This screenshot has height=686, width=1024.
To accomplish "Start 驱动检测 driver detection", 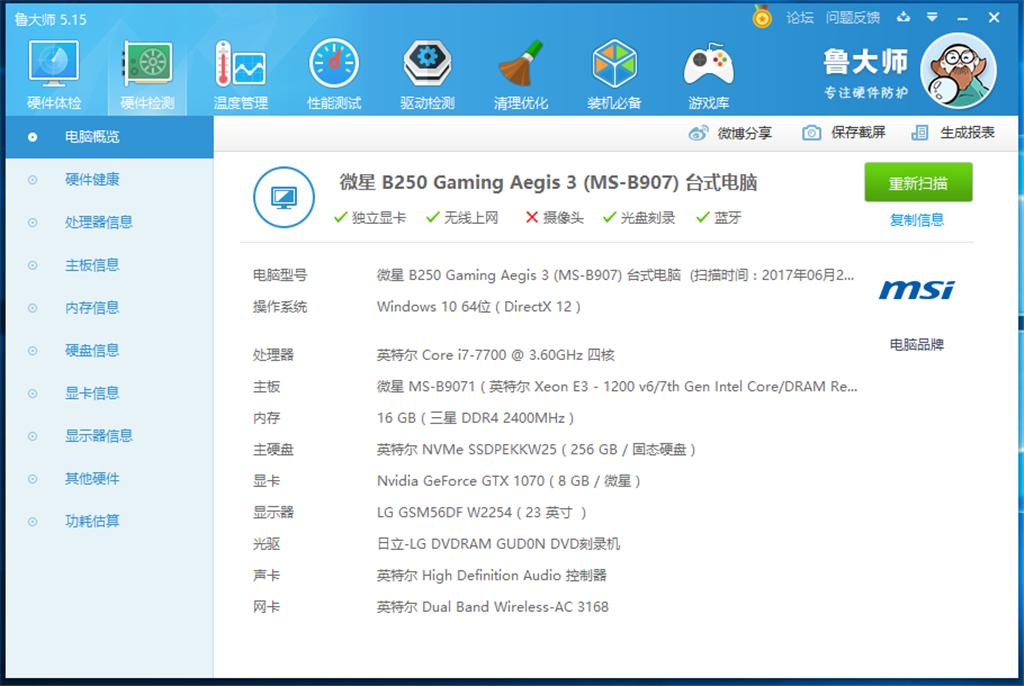I will coord(428,70).
